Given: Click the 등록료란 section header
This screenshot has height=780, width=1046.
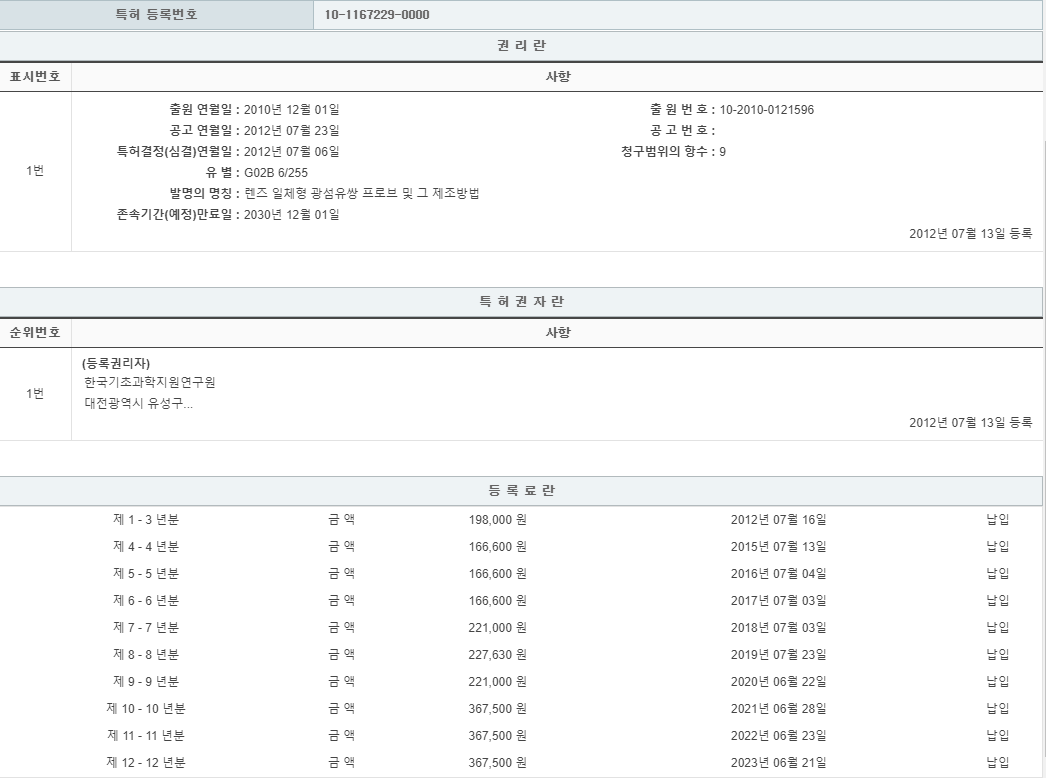Looking at the screenshot, I should [521, 491].
